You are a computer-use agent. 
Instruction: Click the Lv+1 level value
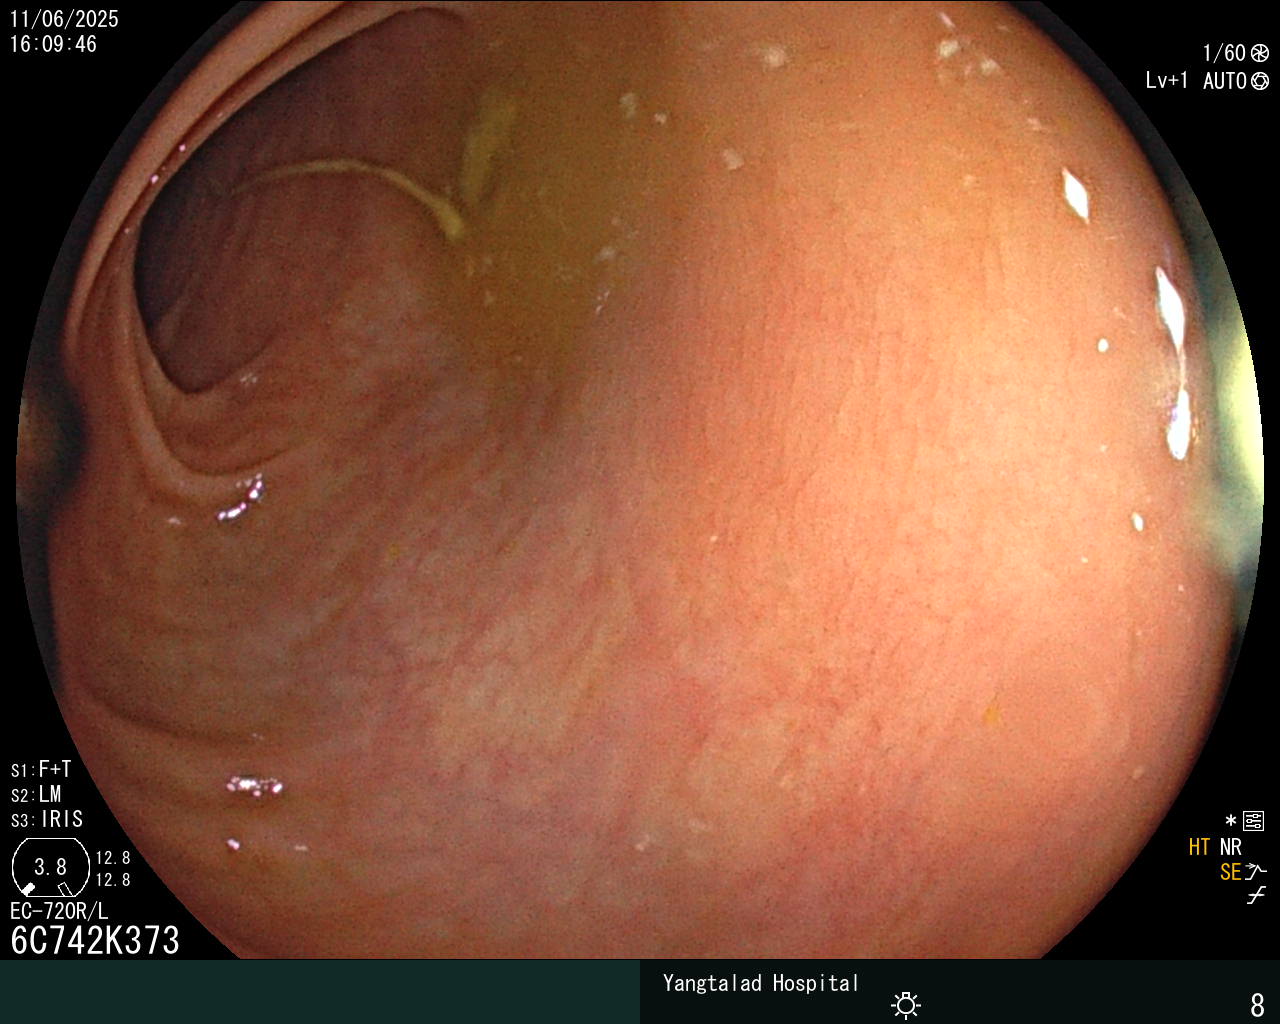point(1167,81)
